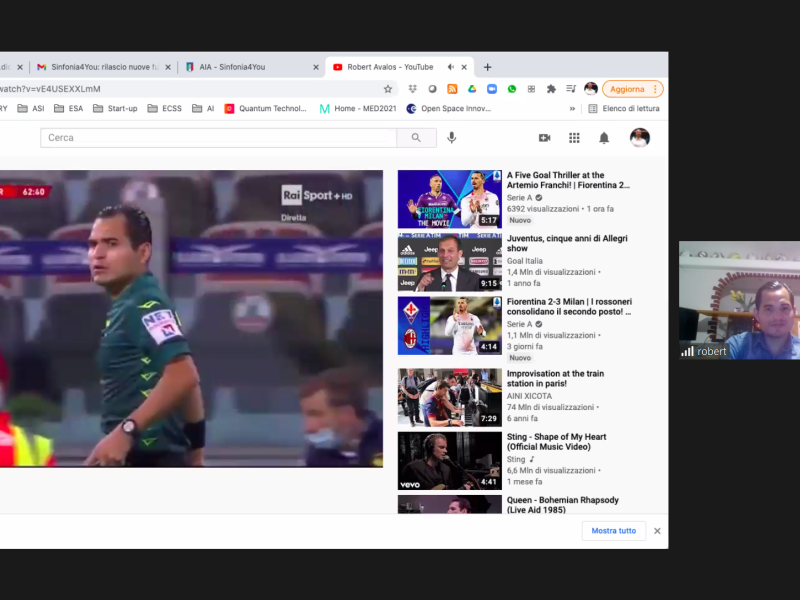Image resolution: width=800 pixels, height=600 pixels.
Task: Open the YouTube account avatar menu
Action: [640, 138]
